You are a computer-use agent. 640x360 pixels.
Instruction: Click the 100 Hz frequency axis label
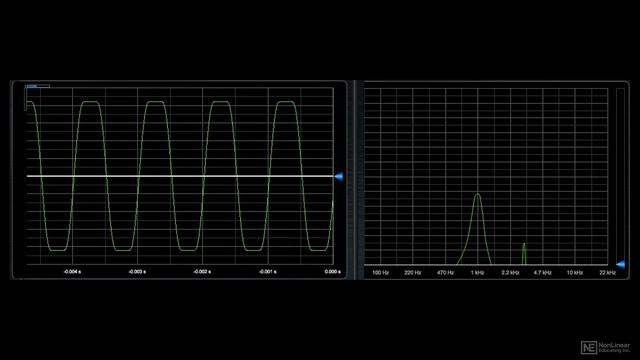coord(380,273)
